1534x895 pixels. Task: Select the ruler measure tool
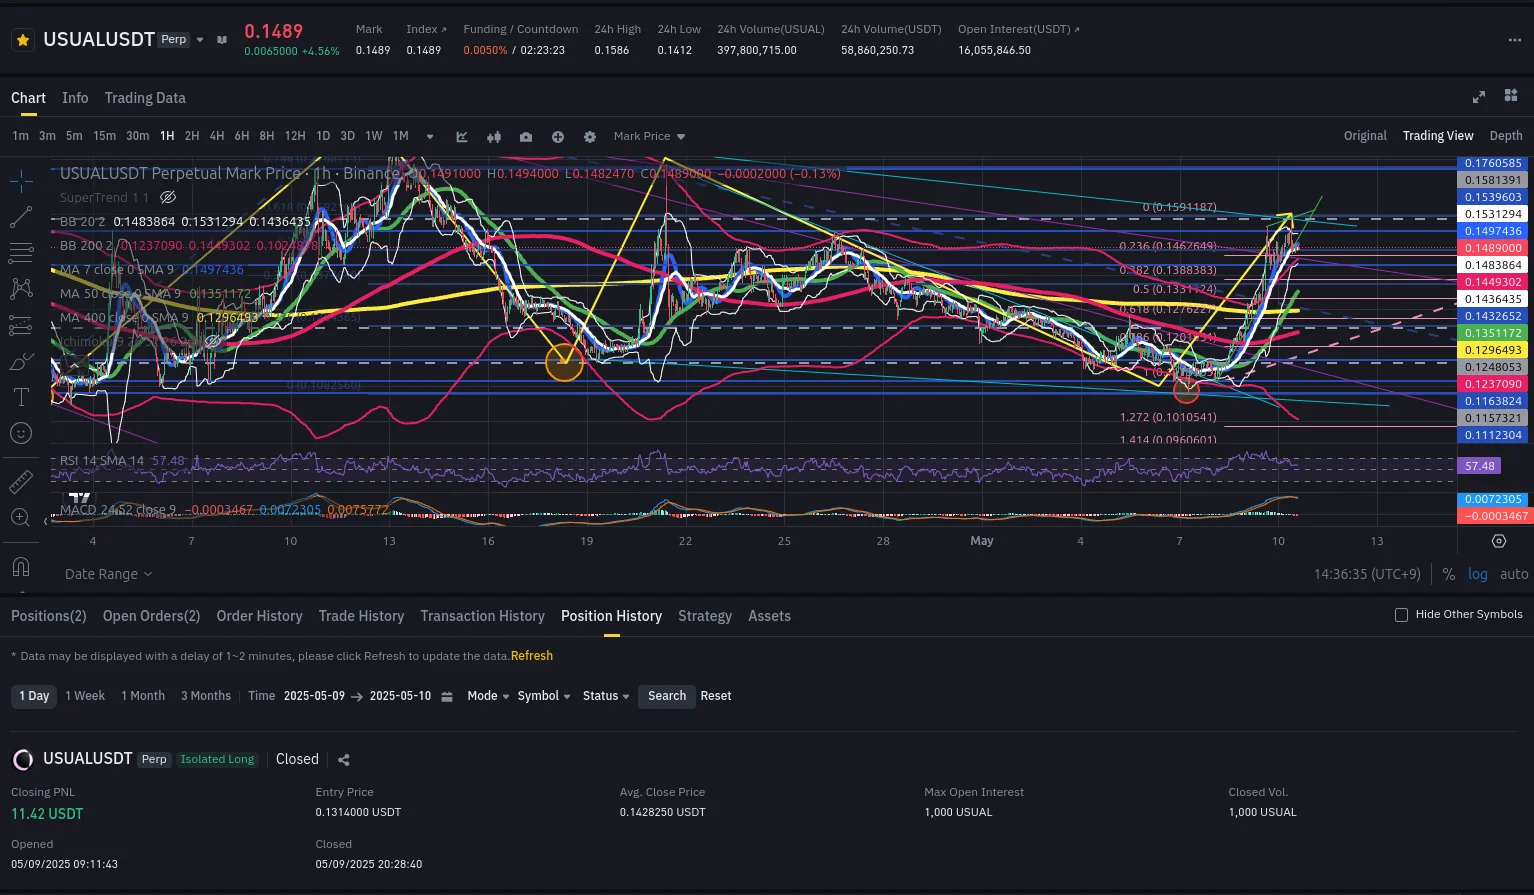[x=20, y=482]
